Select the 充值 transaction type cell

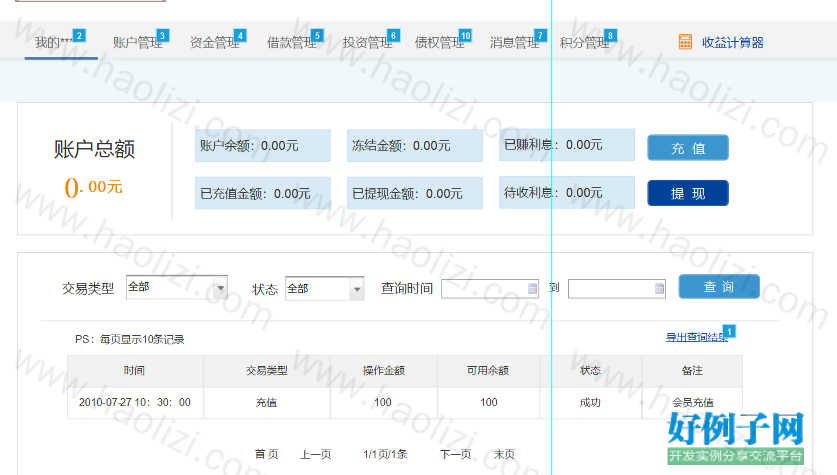[266, 402]
